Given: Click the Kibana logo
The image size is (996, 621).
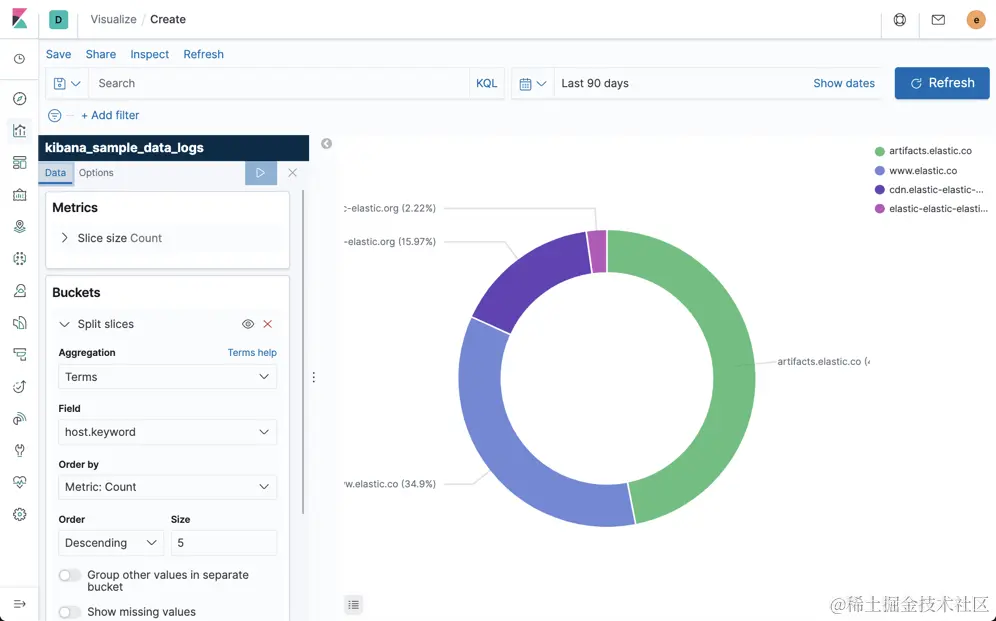Looking at the screenshot, I should click(x=20, y=19).
